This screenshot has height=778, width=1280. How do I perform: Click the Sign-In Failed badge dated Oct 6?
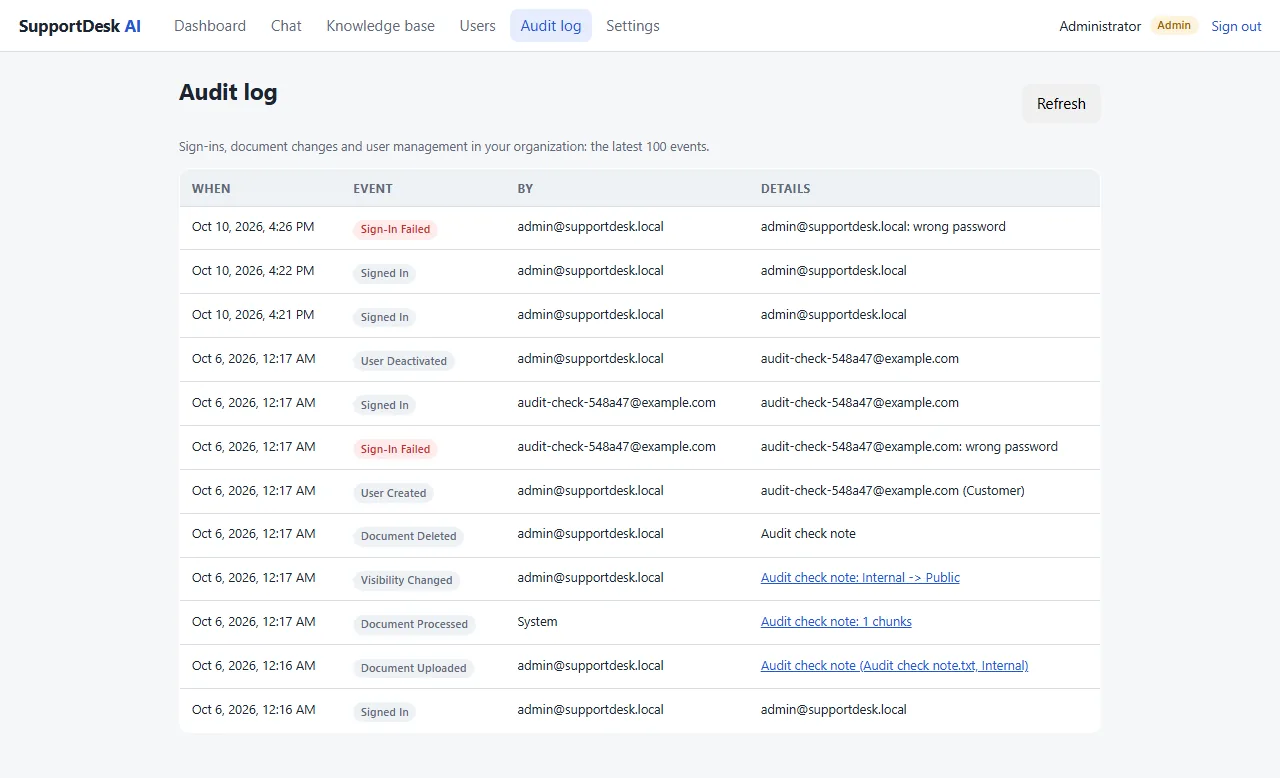tap(395, 449)
